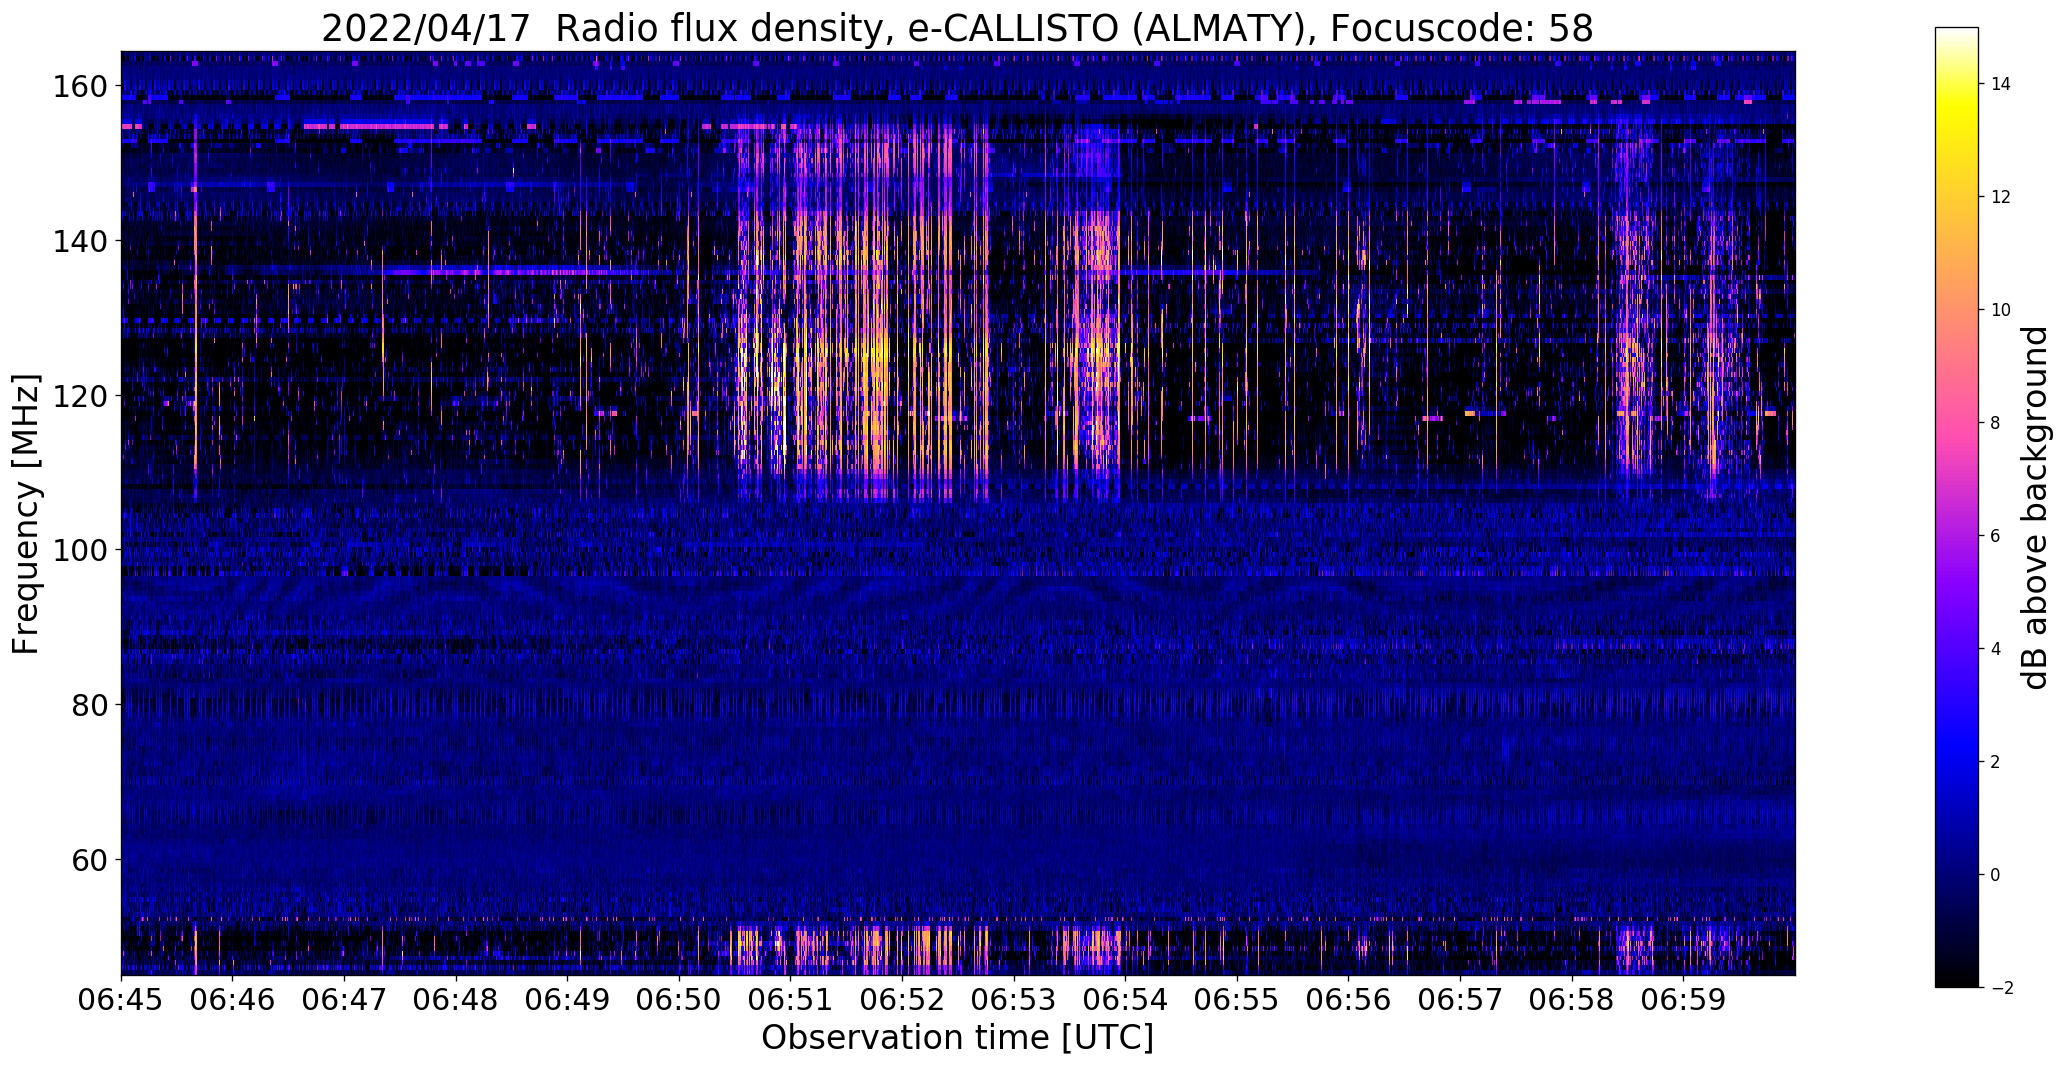
Task: Click the 160 frequency tick label
Action: tap(82, 87)
